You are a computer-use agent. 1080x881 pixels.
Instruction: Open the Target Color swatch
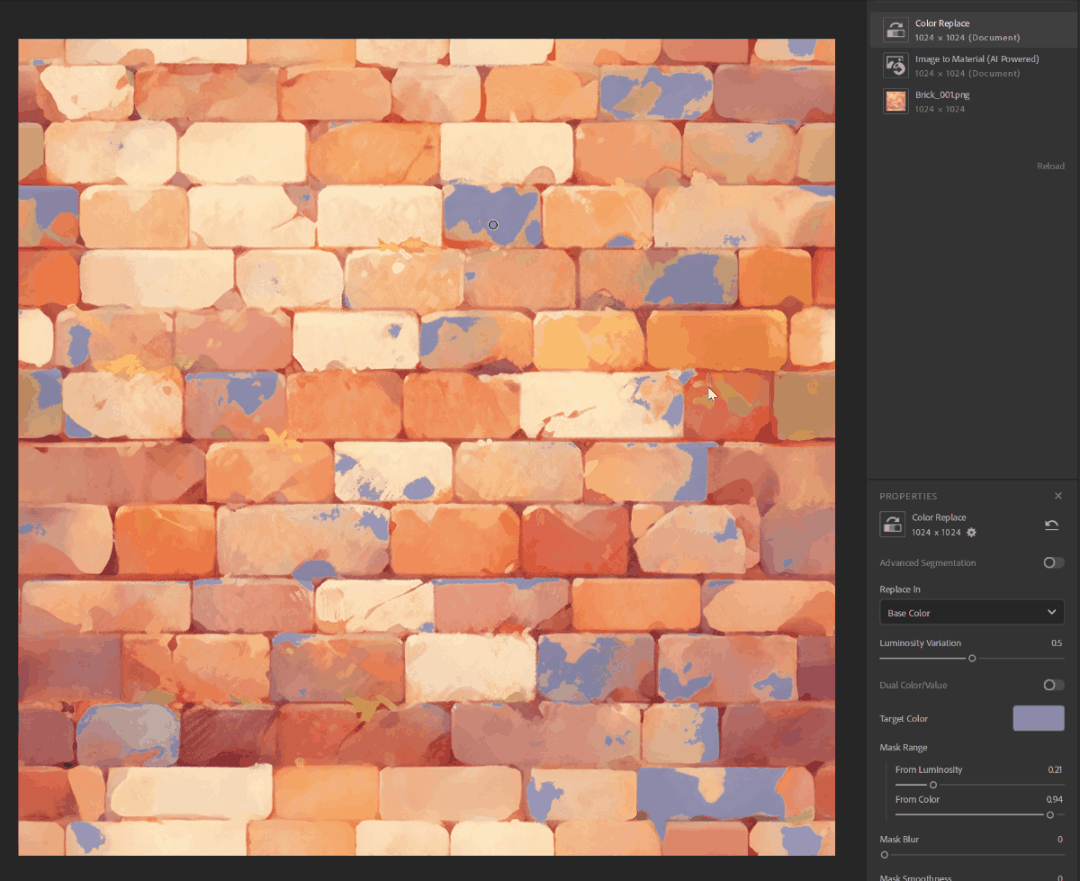(x=1038, y=718)
